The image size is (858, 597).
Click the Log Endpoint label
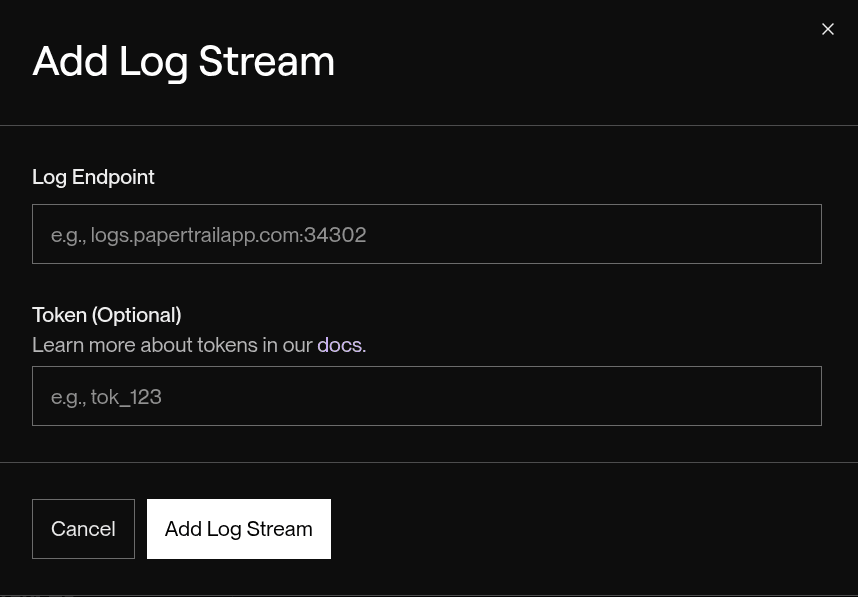(93, 177)
